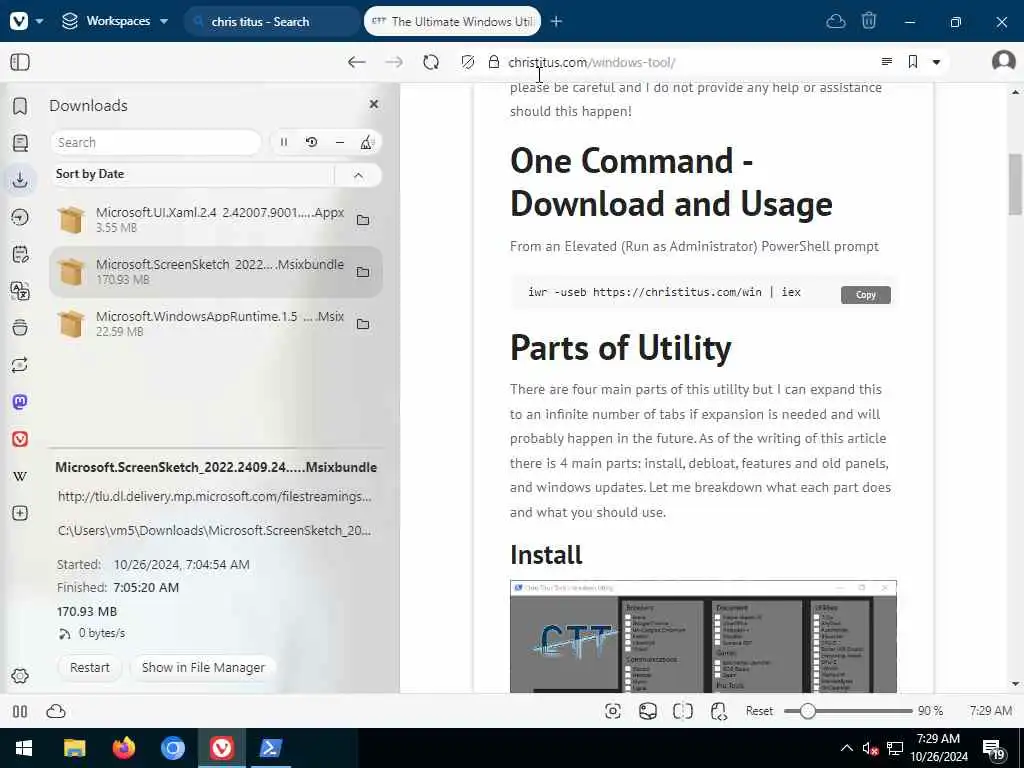Open folder for Microsoft.UI.Xaml download
This screenshot has width=1024, height=768.
tap(363, 220)
